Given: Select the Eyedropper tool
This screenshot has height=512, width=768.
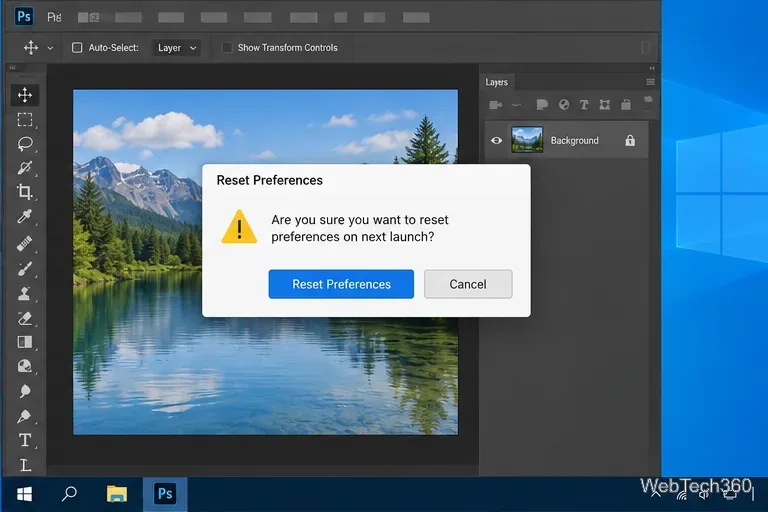Looking at the screenshot, I should pos(25,216).
